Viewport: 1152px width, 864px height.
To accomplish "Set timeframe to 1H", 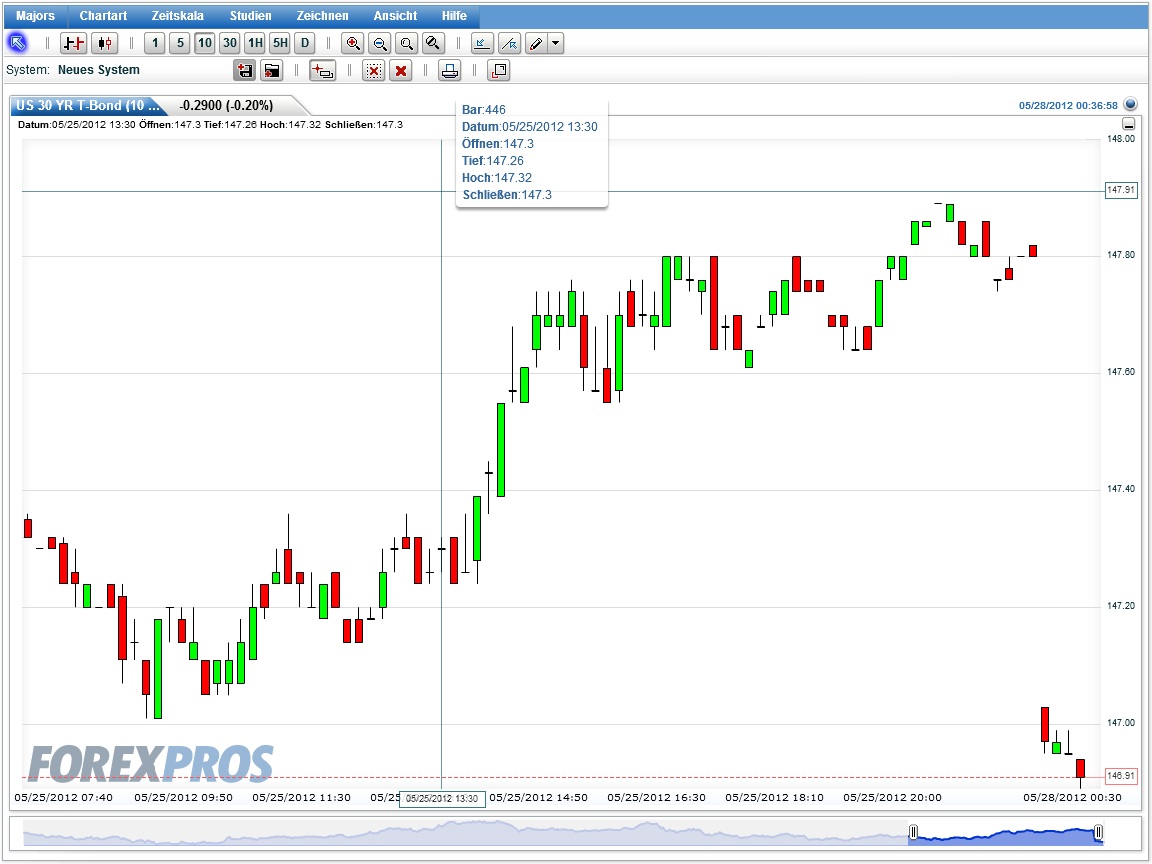I will pos(255,43).
